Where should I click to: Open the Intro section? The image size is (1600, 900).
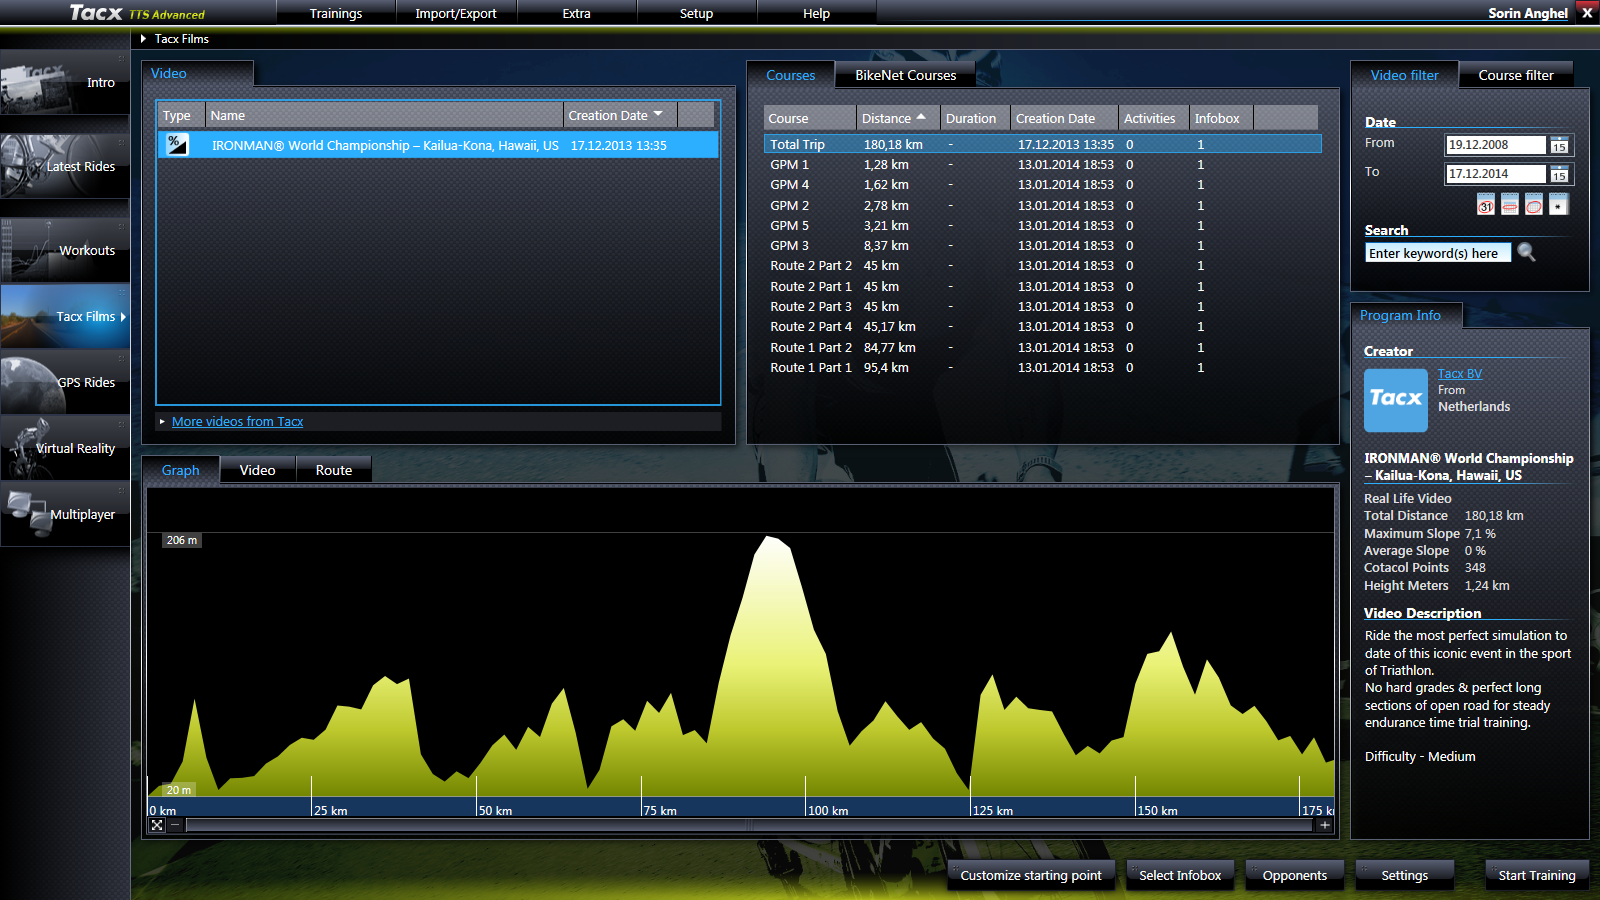pyautogui.click(x=65, y=82)
